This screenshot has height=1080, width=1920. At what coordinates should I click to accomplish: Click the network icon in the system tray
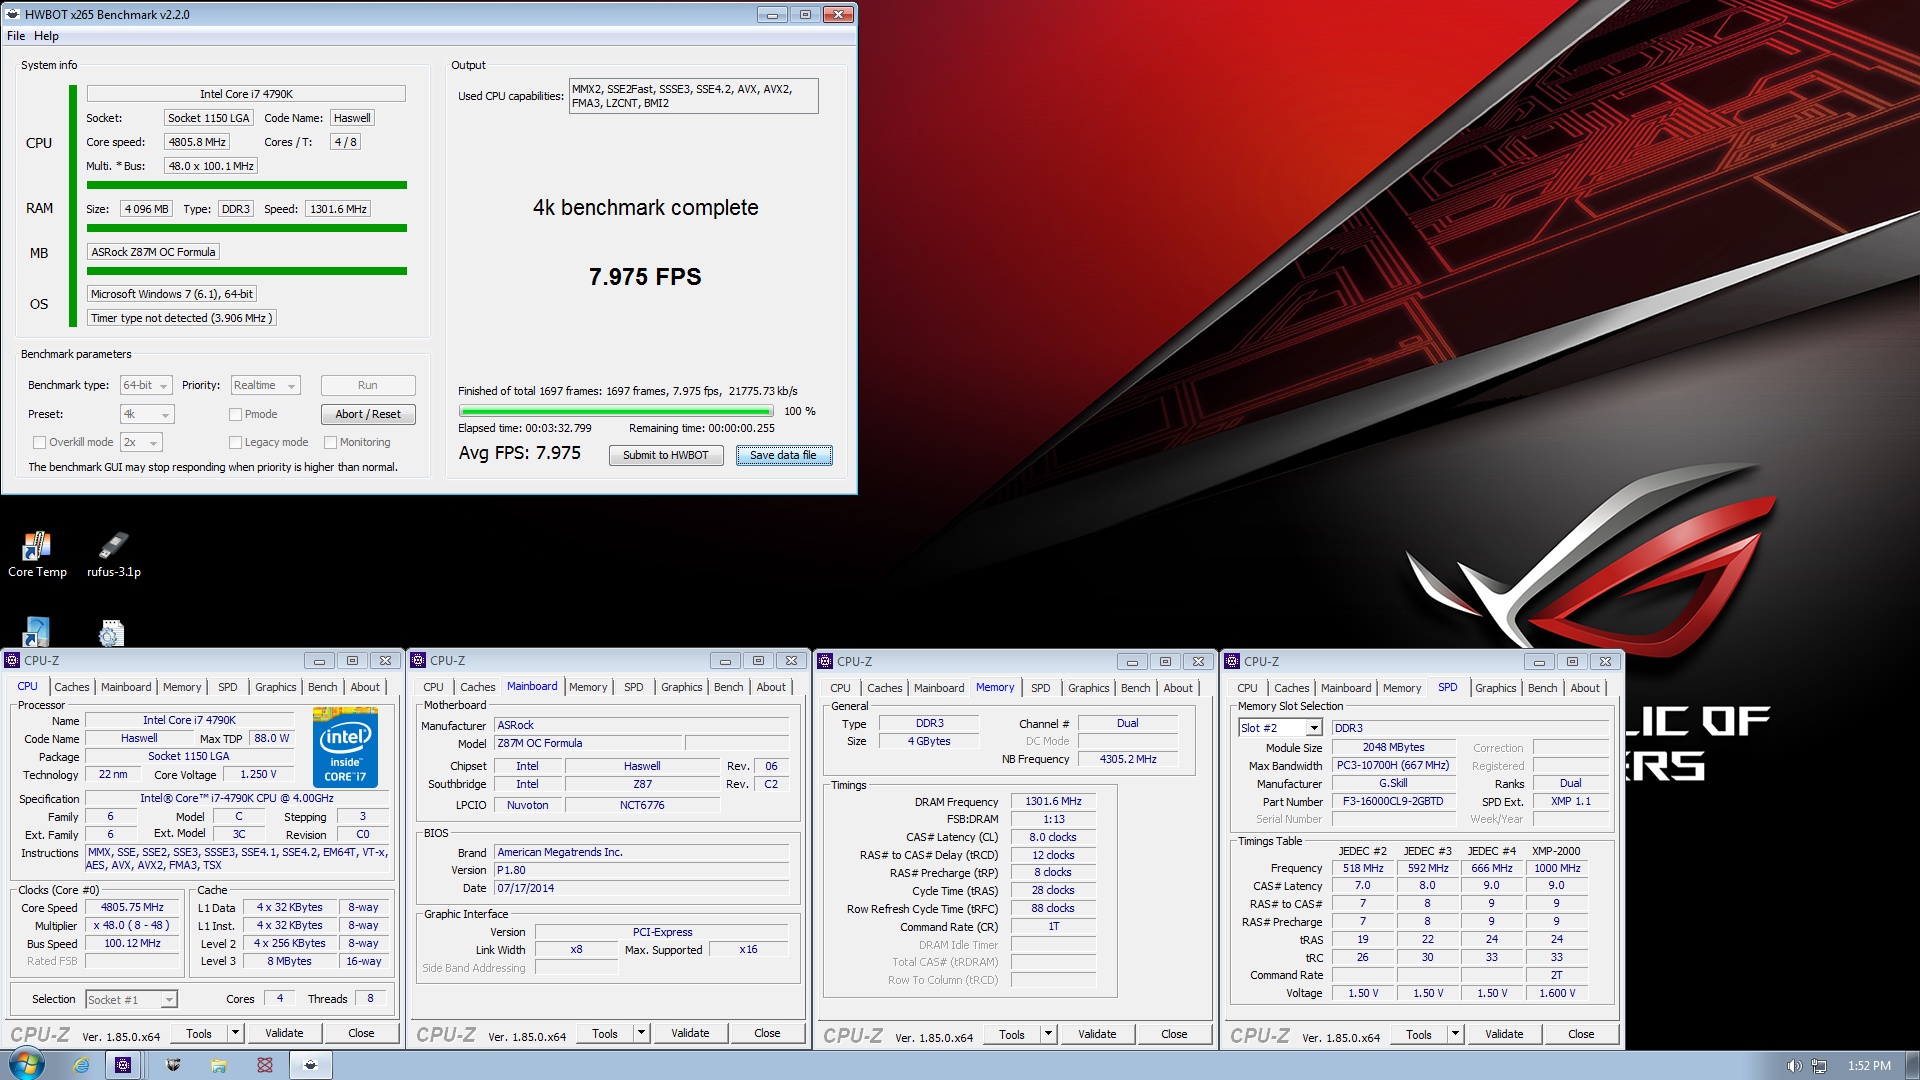coord(1819,1066)
